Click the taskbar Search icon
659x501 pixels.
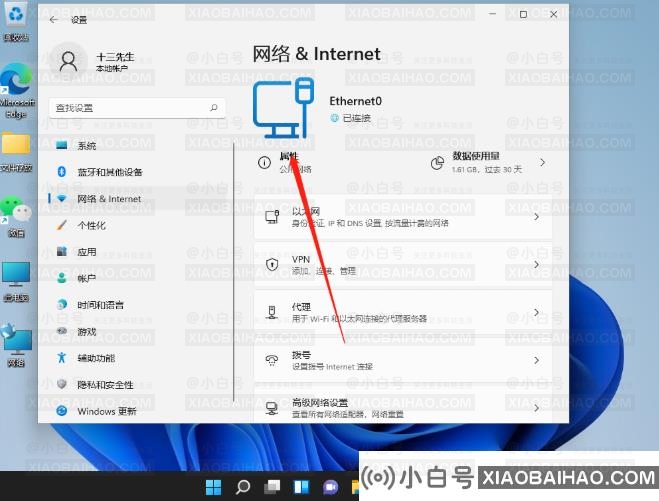point(243,487)
